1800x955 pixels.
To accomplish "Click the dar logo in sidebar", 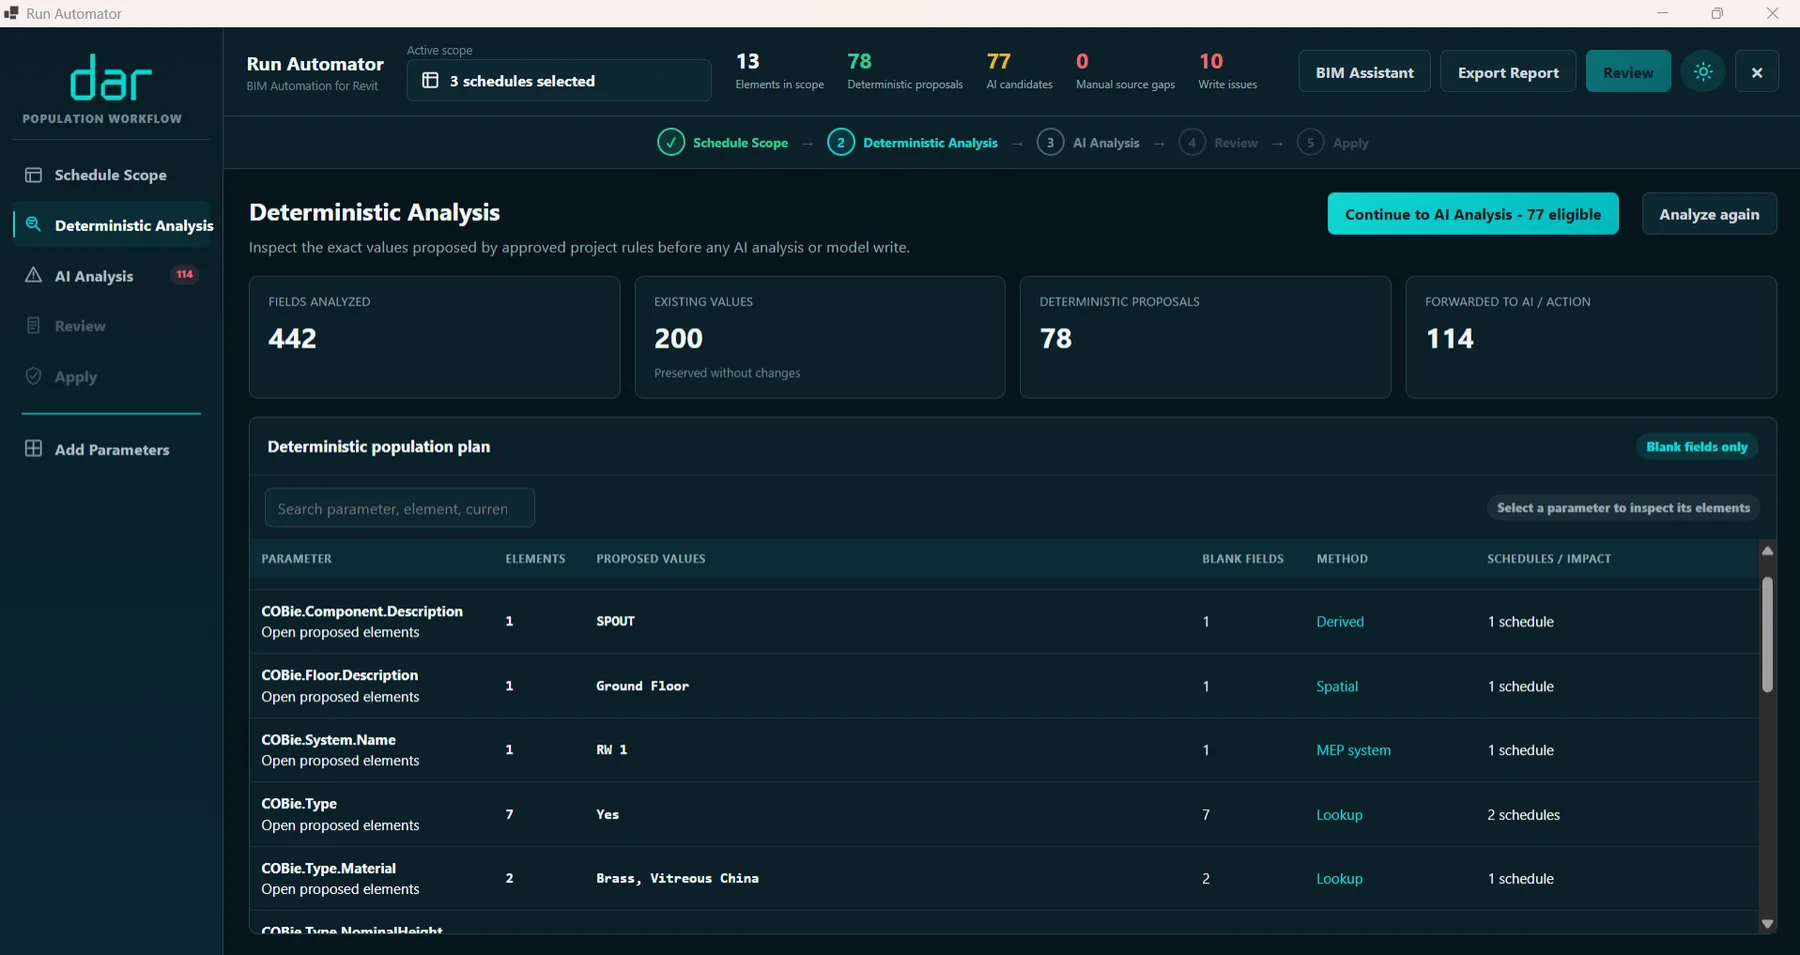I will point(111,78).
